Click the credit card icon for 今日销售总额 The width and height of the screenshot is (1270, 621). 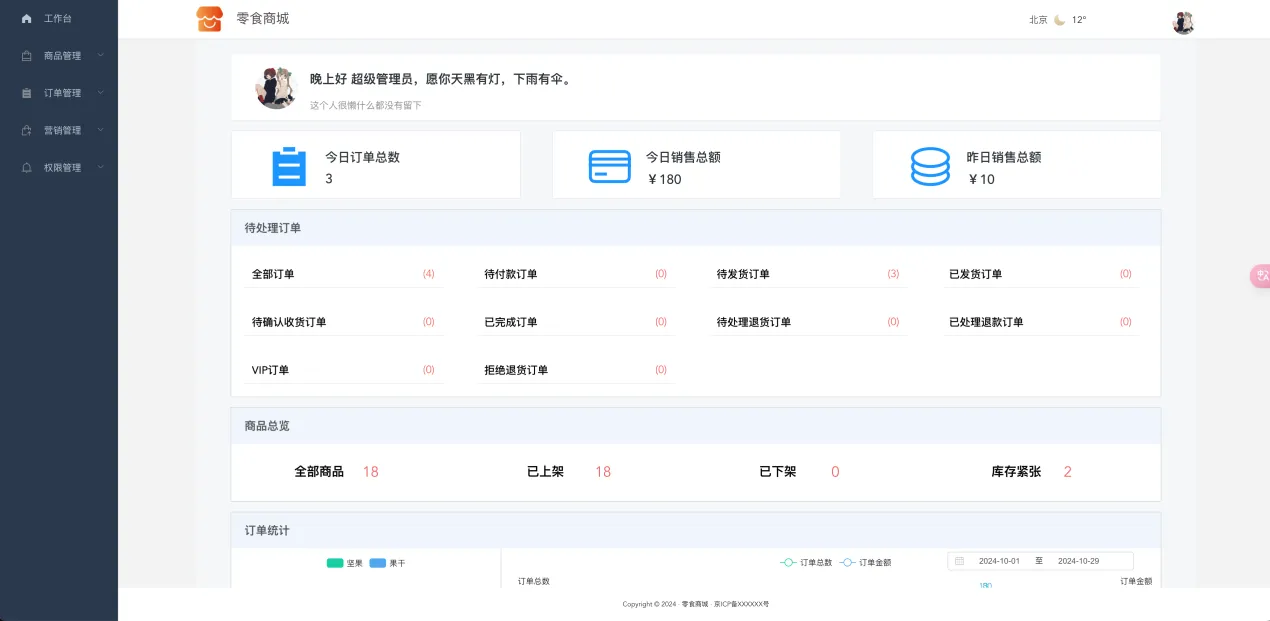coord(609,166)
